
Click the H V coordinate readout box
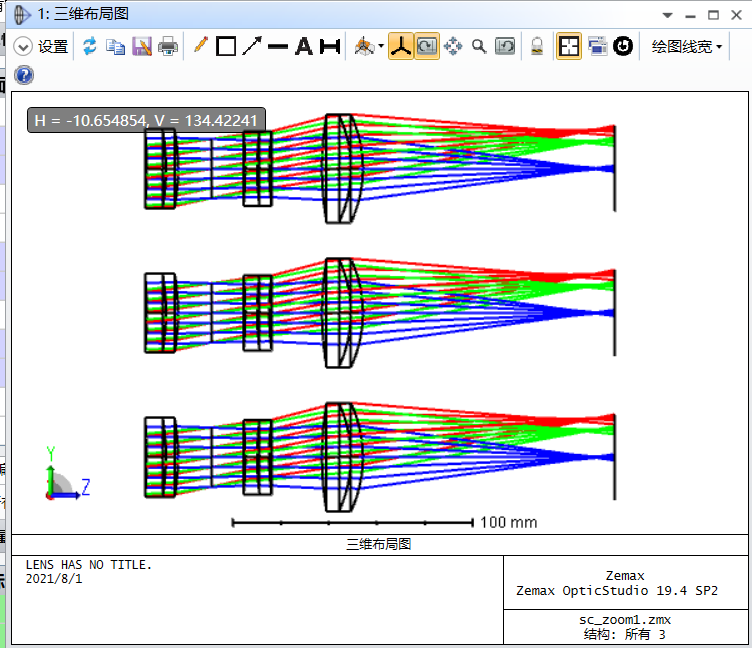click(x=146, y=120)
